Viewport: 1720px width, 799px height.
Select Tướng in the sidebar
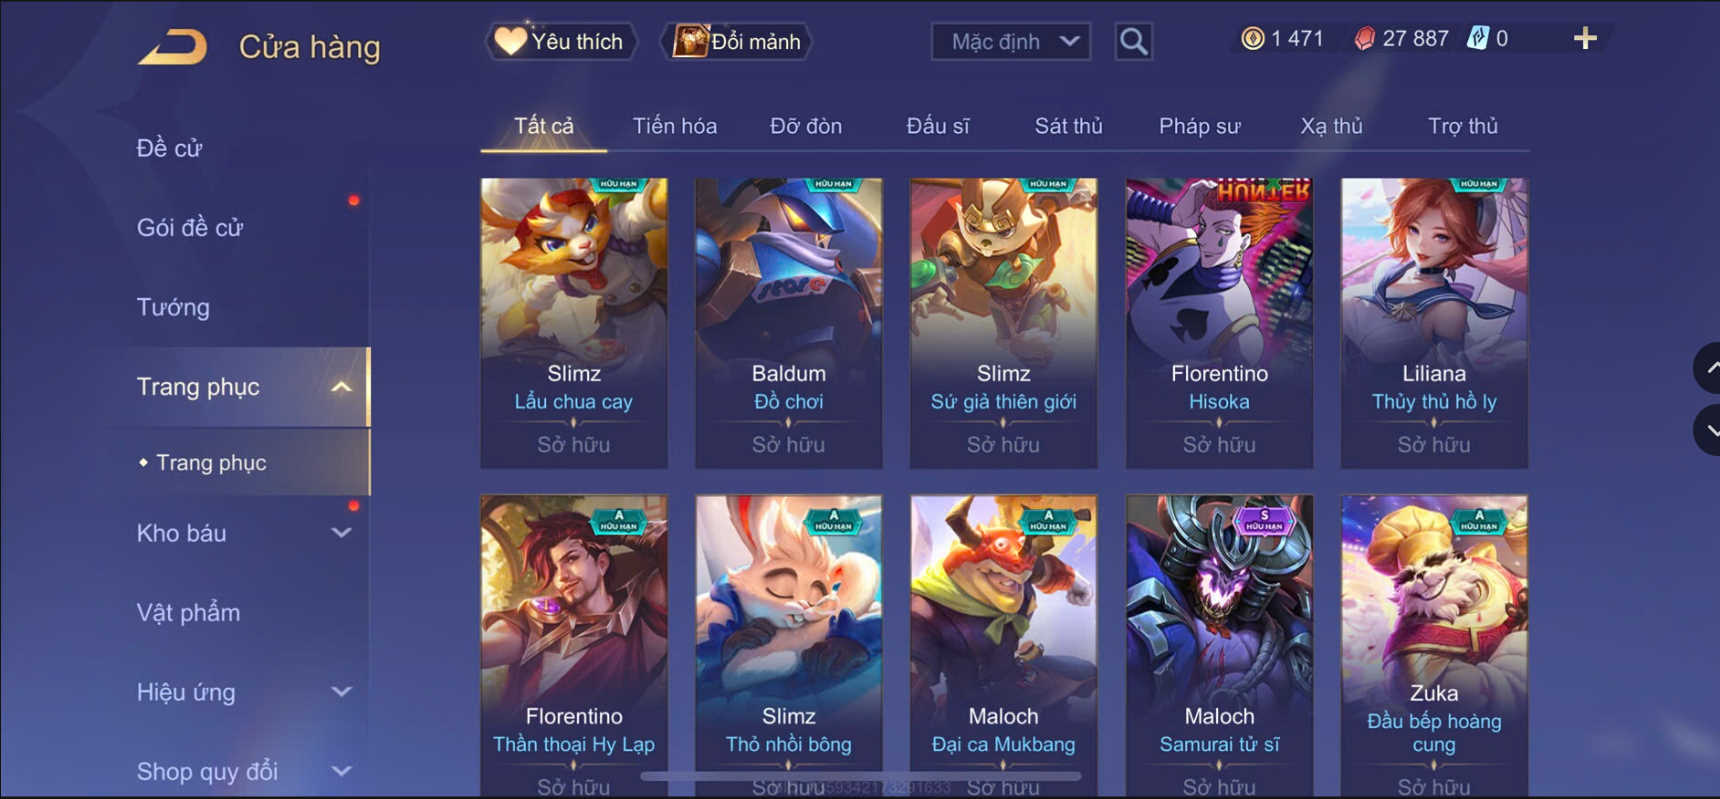[173, 307]
